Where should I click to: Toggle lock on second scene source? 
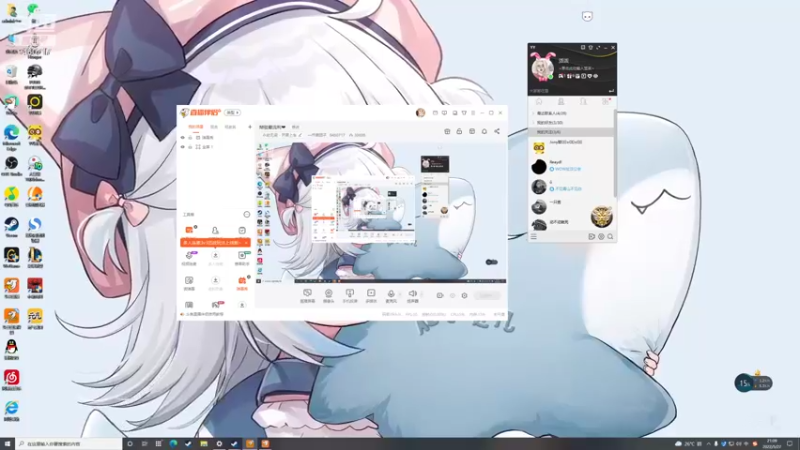click(x=190, y=147)
